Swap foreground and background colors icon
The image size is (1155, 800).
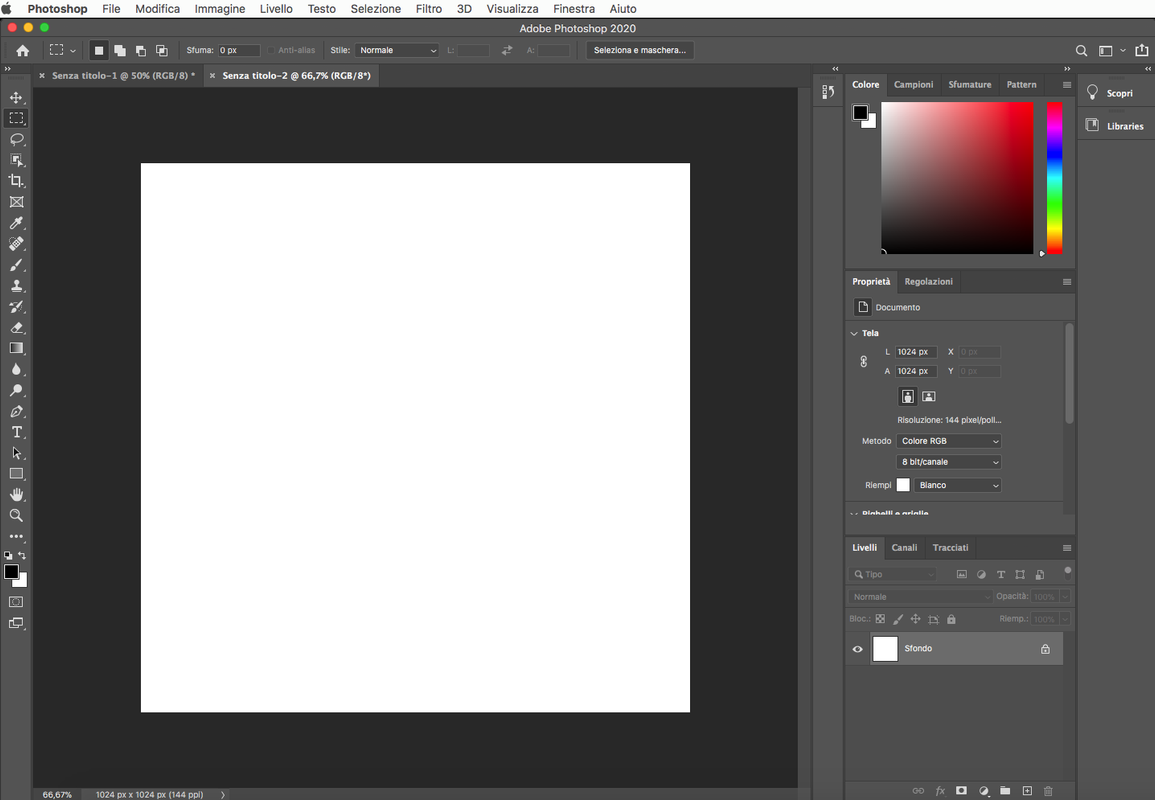(x=22, y=555)
